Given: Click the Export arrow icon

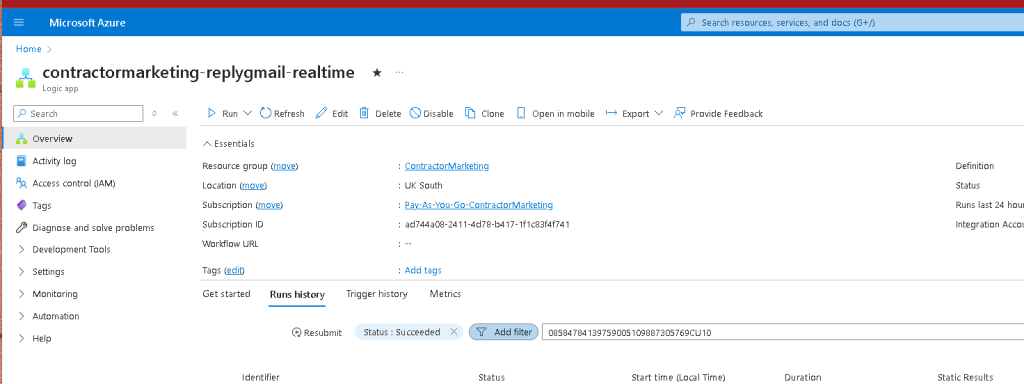Looking at the screenshot, I should (611, 113).
